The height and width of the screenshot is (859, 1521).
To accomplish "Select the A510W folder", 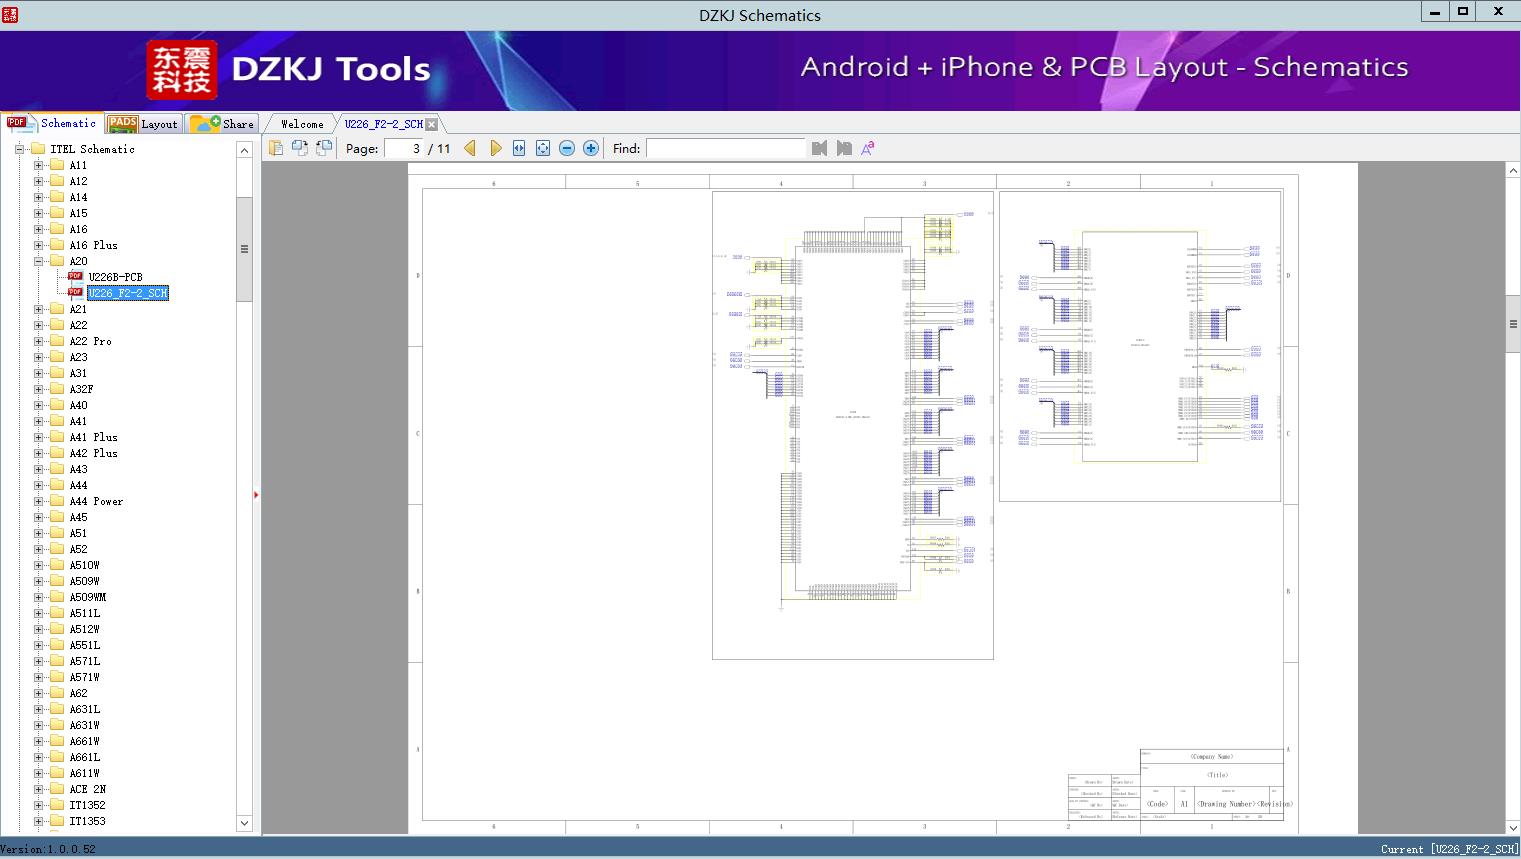I will point(84,565).
